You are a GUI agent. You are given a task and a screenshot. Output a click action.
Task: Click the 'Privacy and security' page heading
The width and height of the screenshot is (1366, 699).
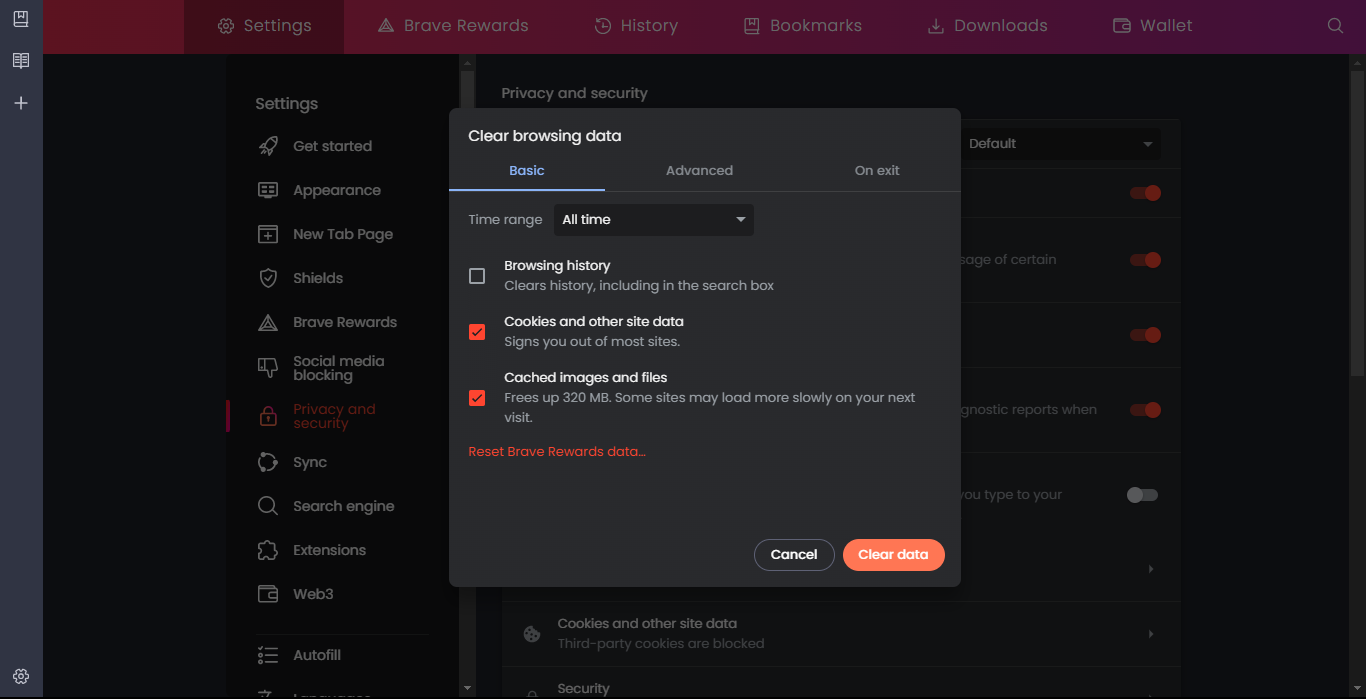[x=574, y=93]
